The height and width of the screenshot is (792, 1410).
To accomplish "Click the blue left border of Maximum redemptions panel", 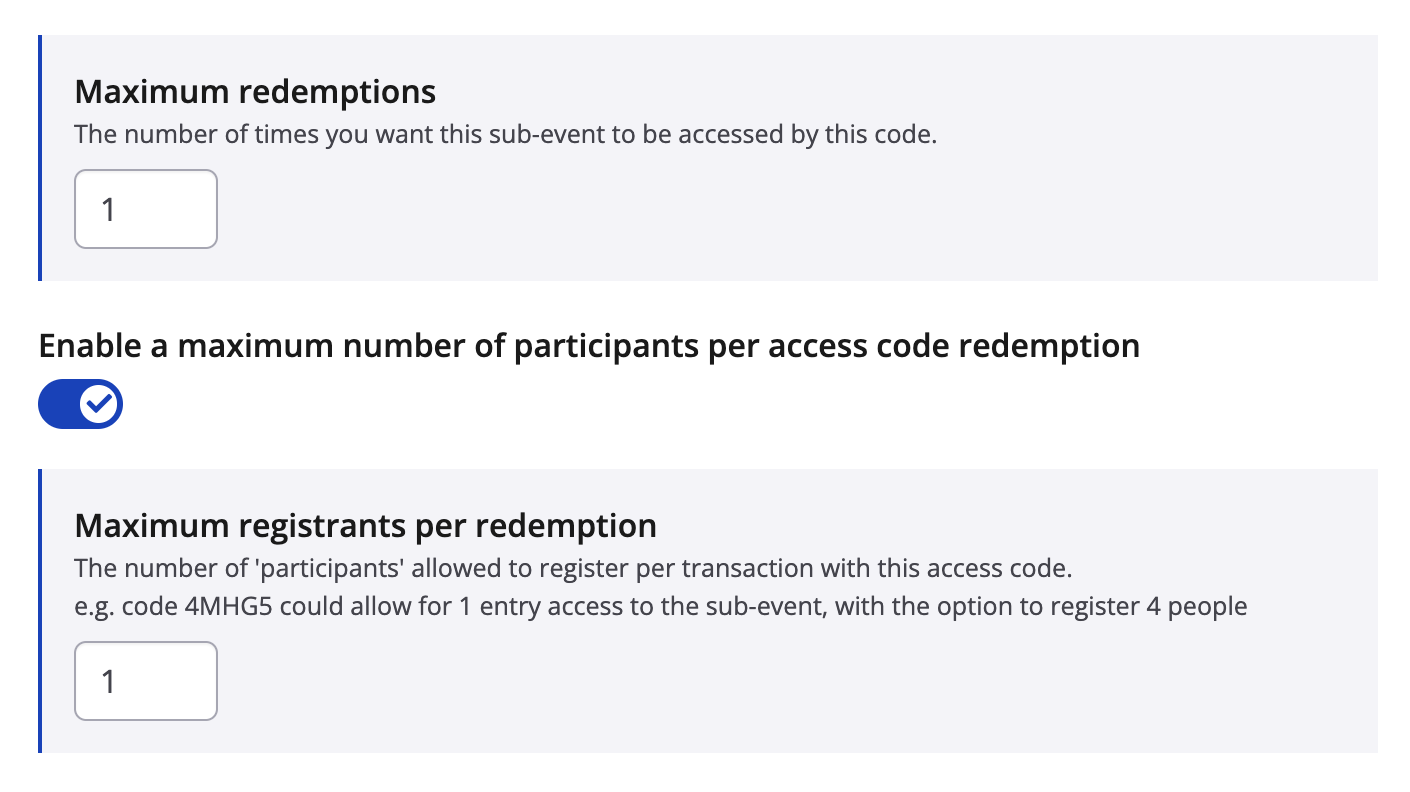I will point(40,158).
